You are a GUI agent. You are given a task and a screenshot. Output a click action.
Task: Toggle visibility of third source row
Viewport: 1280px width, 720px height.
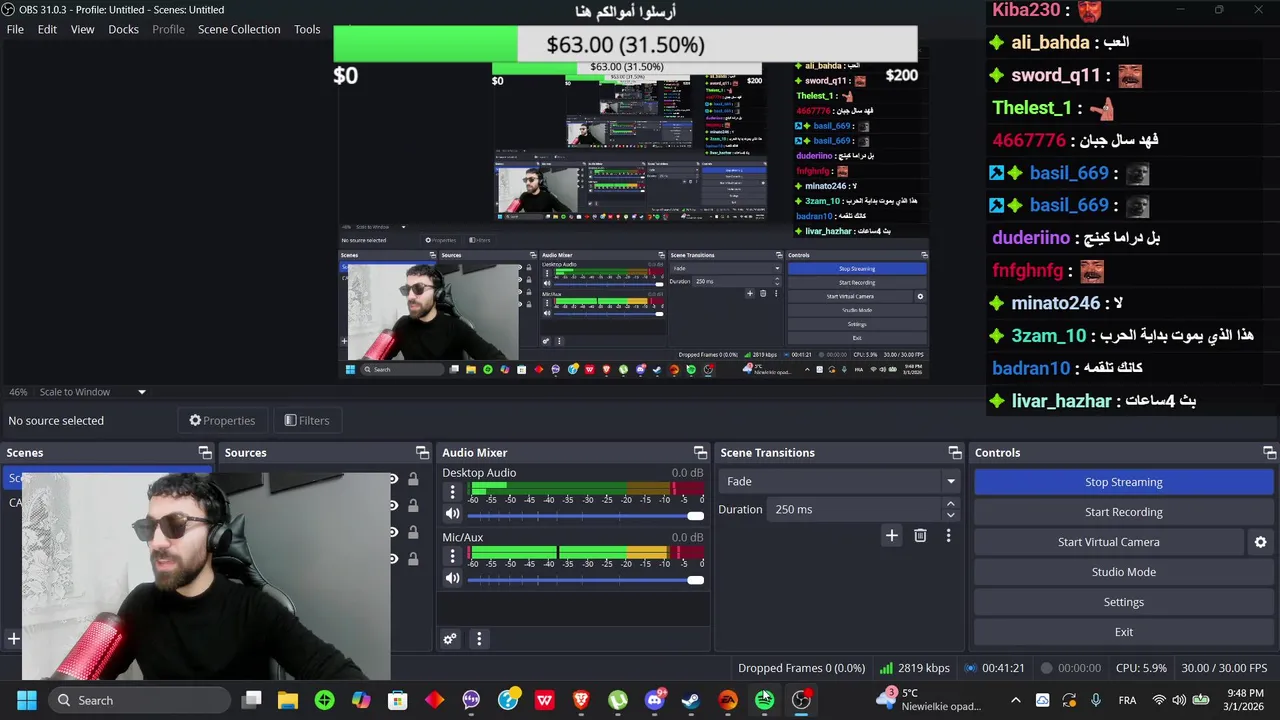pos(393,532)
